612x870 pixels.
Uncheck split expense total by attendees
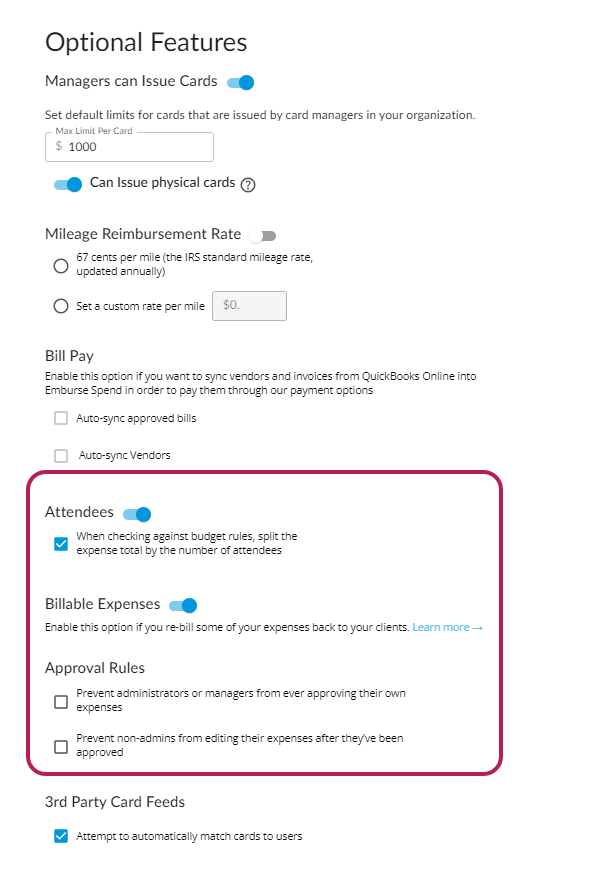click(61, 544)
